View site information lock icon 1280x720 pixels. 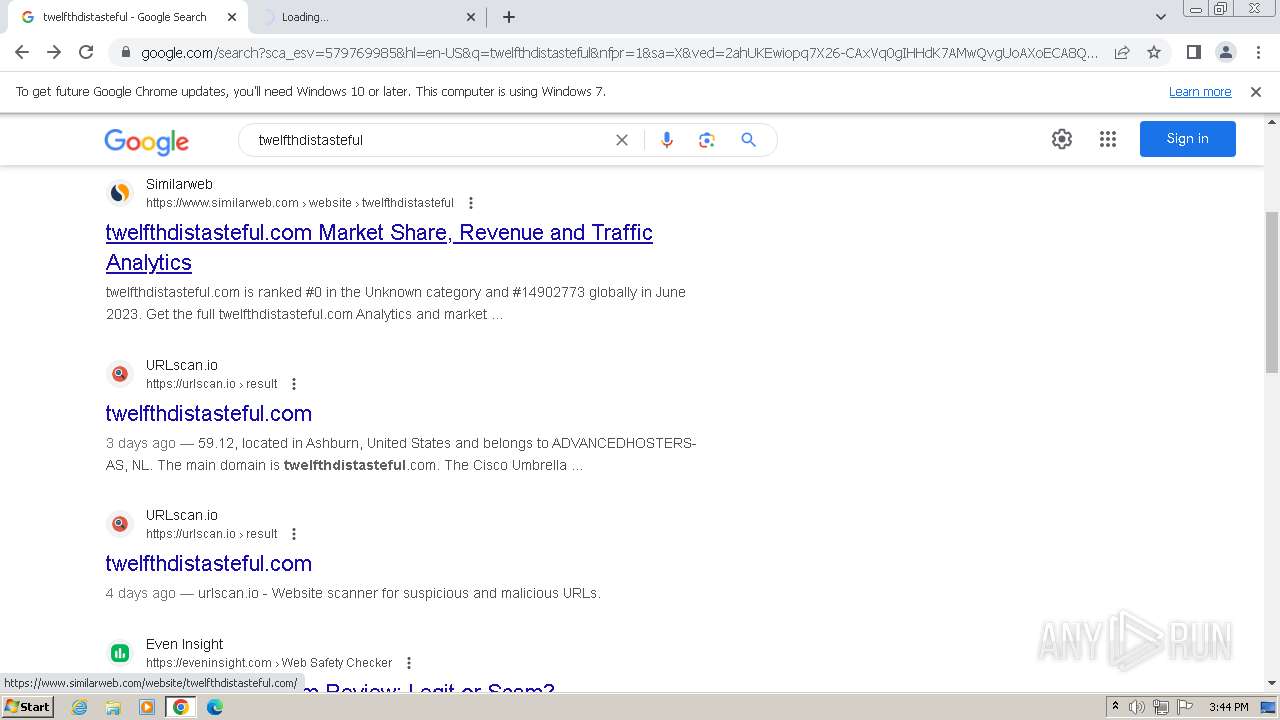[x=125, y=53]
